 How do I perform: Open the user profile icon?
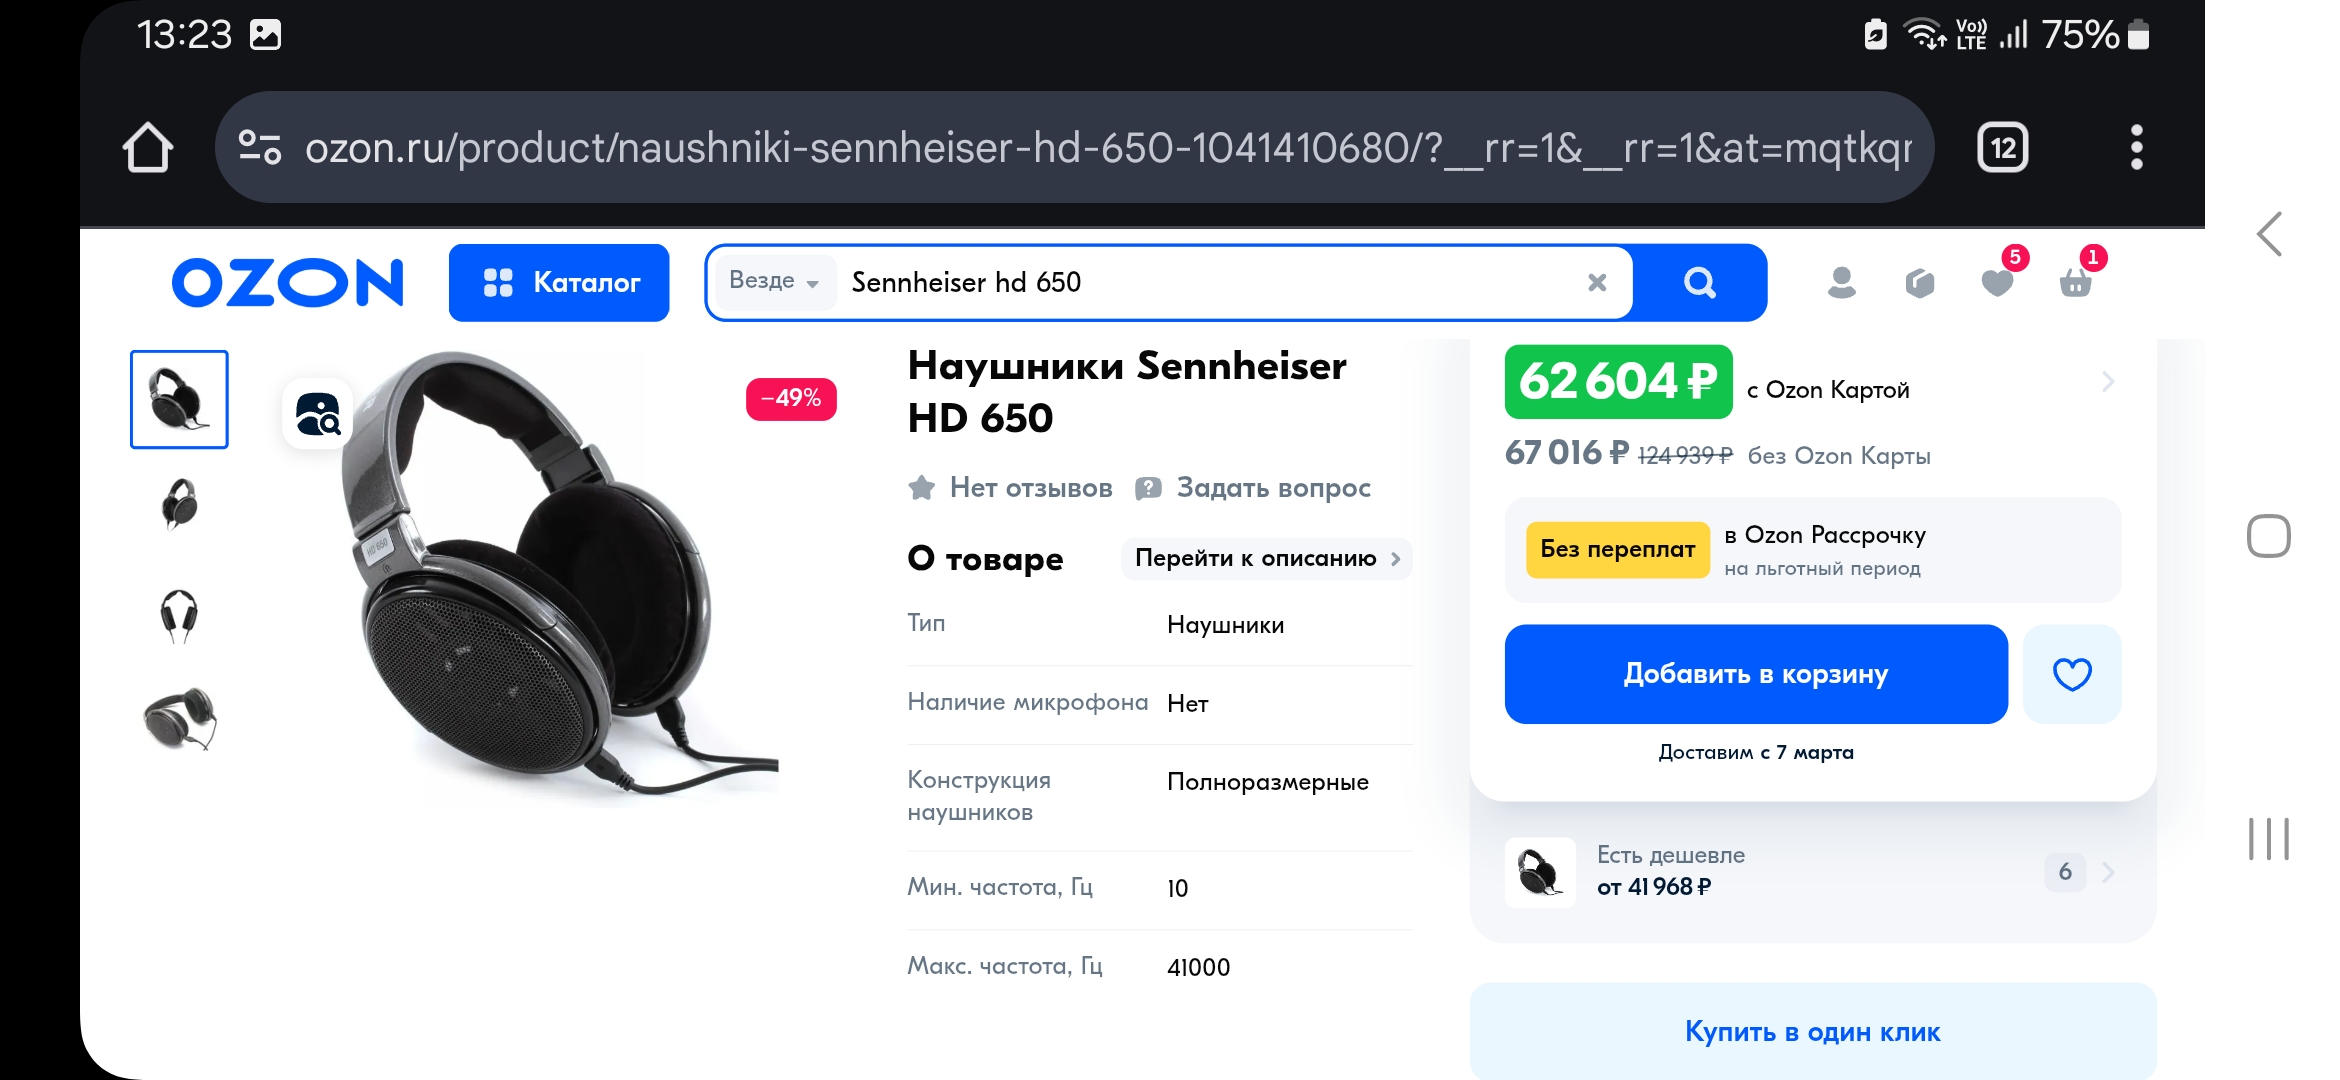tap(1841, 283)
